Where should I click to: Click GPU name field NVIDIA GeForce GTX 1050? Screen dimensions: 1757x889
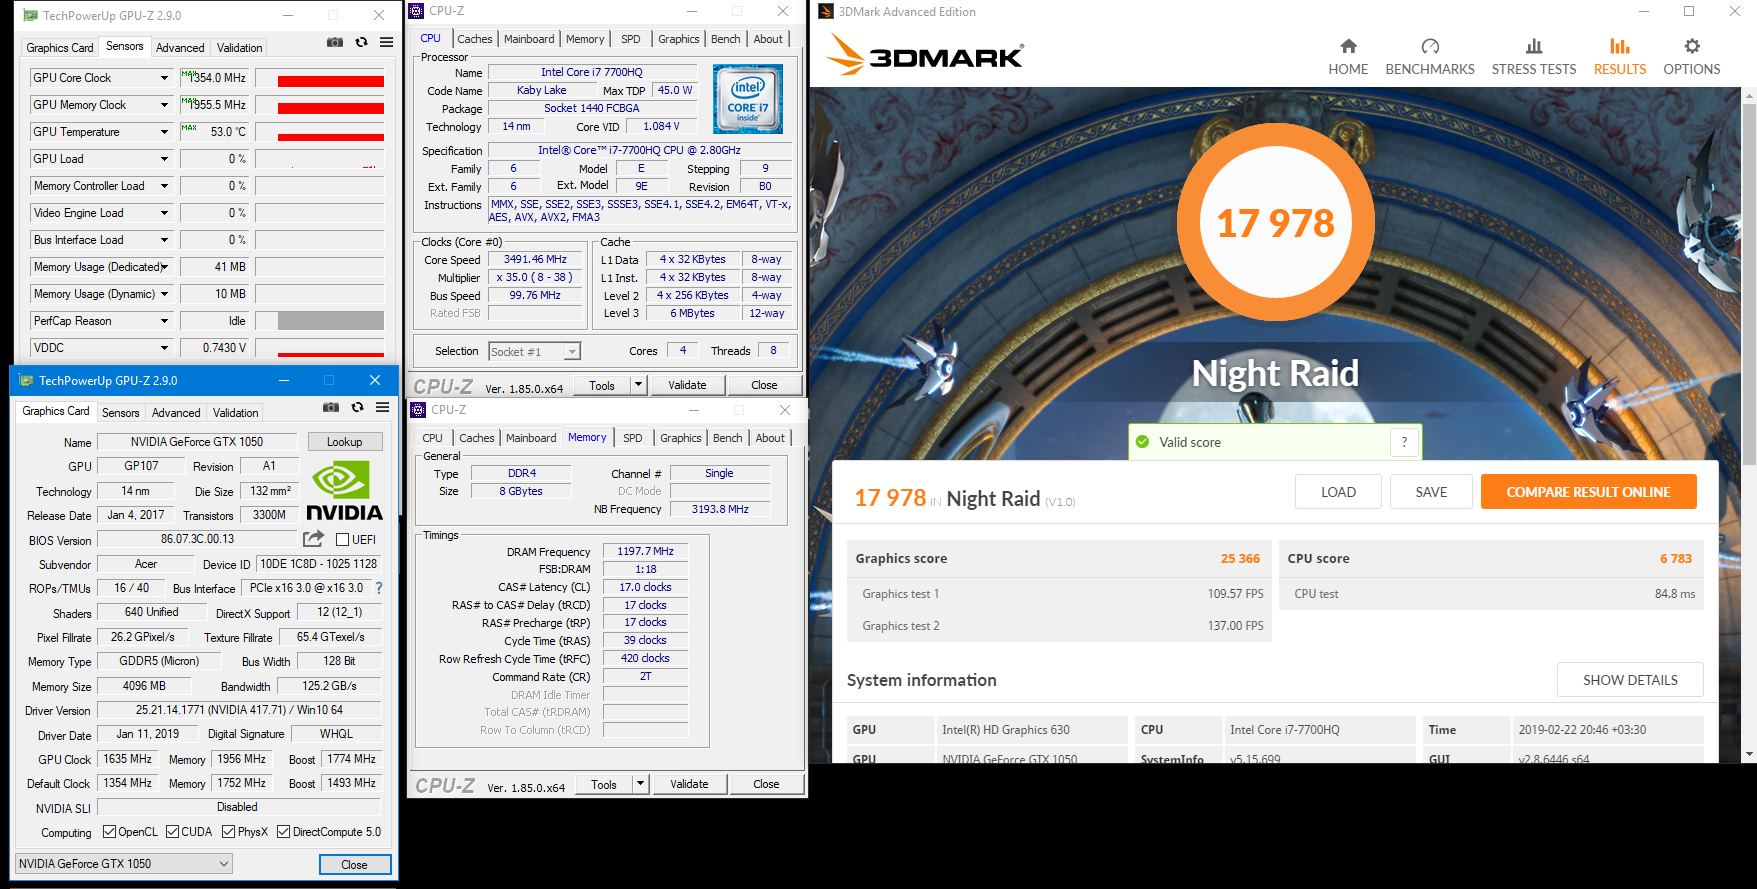tap(197, 442)
